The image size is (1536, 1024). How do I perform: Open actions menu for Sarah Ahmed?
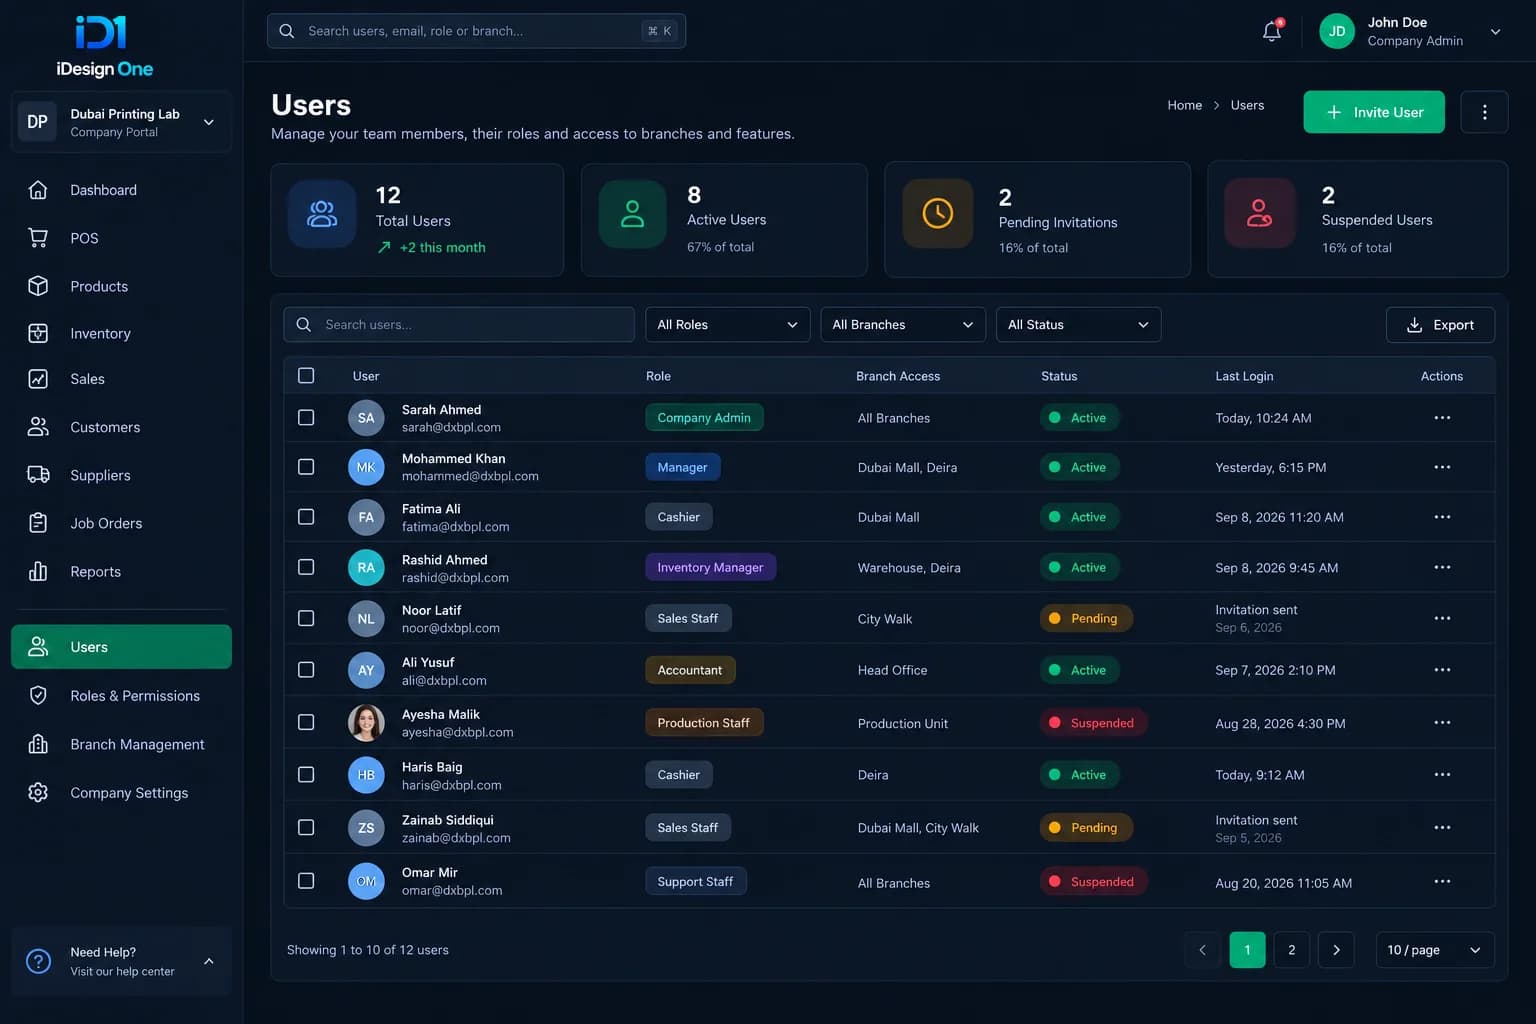click(x=1442, y=418)
